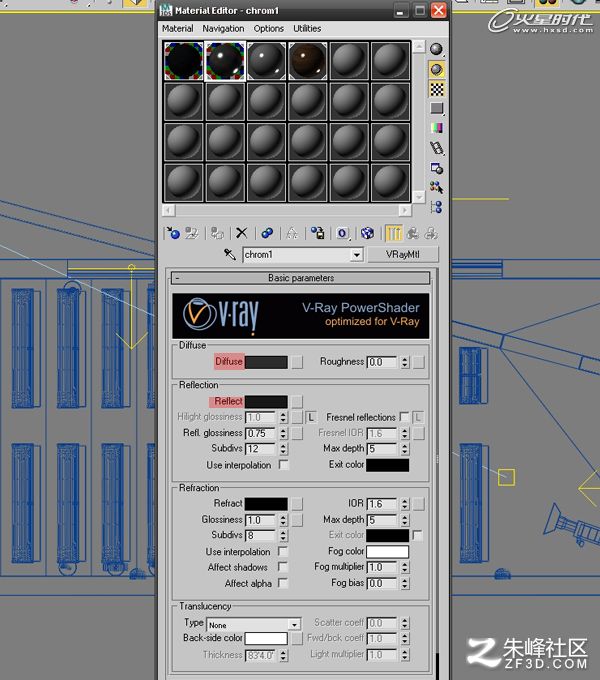Click the Reset Map X icon

[x=241, y=233]
